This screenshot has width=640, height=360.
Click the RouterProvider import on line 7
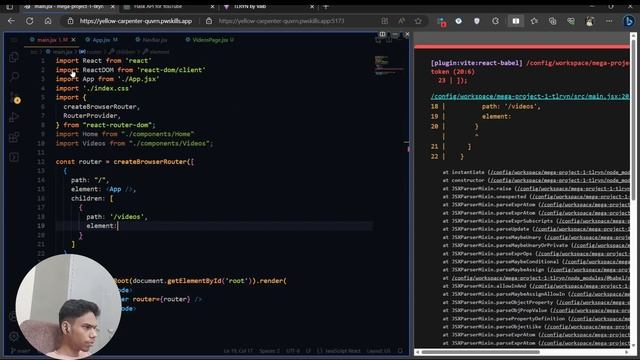pyautogui.click(x=90, y=116)
